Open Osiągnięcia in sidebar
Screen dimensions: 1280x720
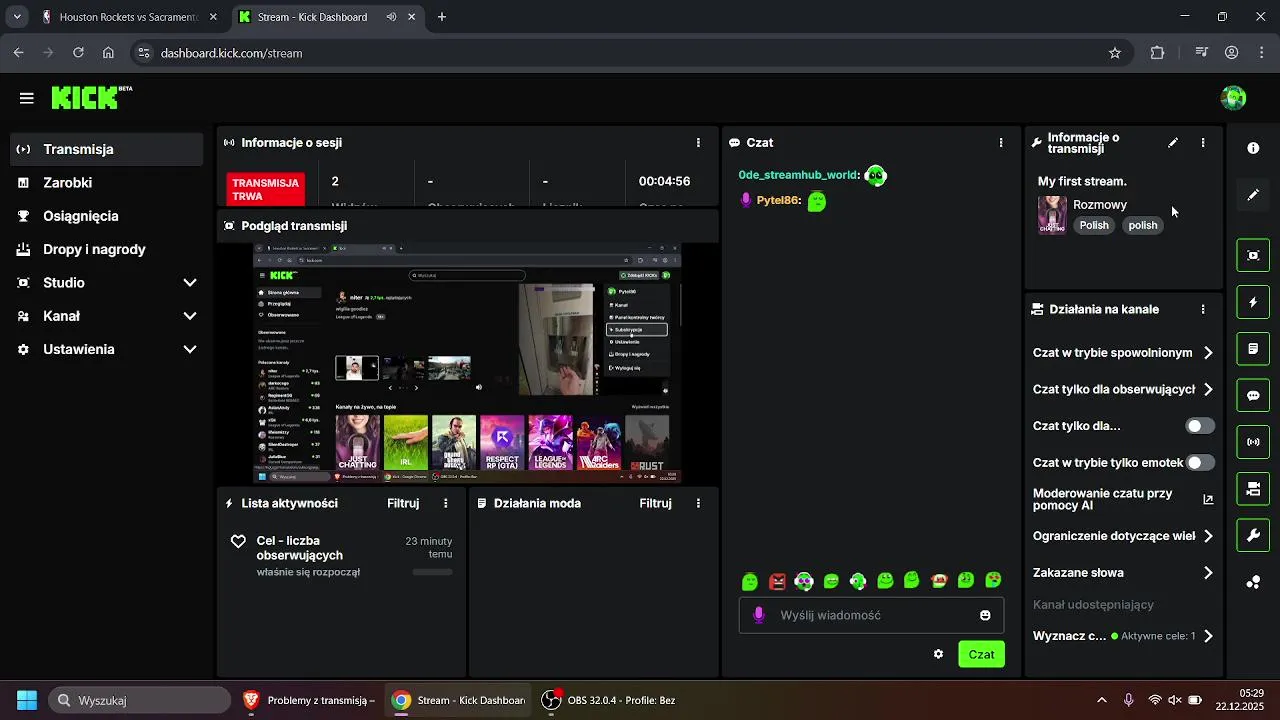click(106, 216)
